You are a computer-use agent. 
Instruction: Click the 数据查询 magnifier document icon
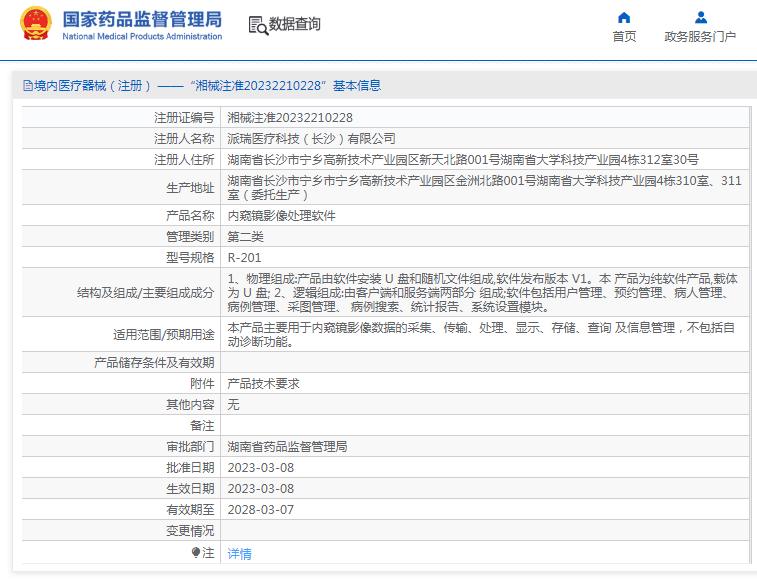[258, 25]
